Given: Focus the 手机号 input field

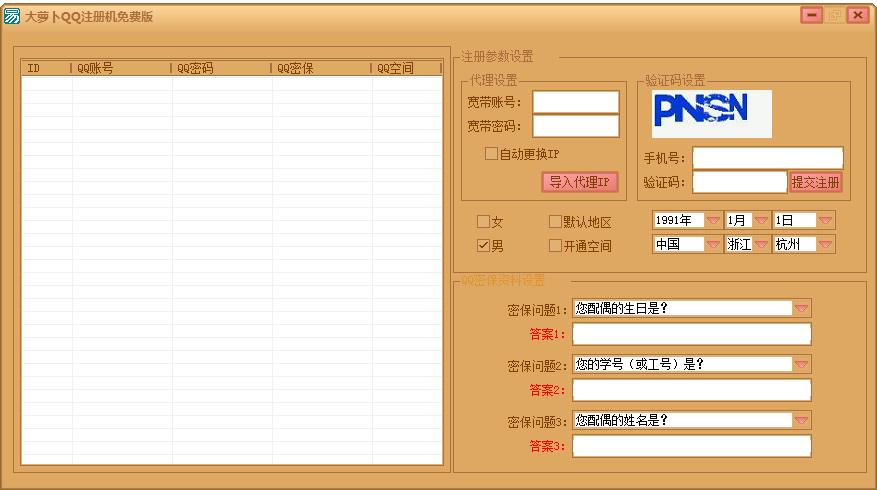Looking at the screenshot, I should [767, 158].
